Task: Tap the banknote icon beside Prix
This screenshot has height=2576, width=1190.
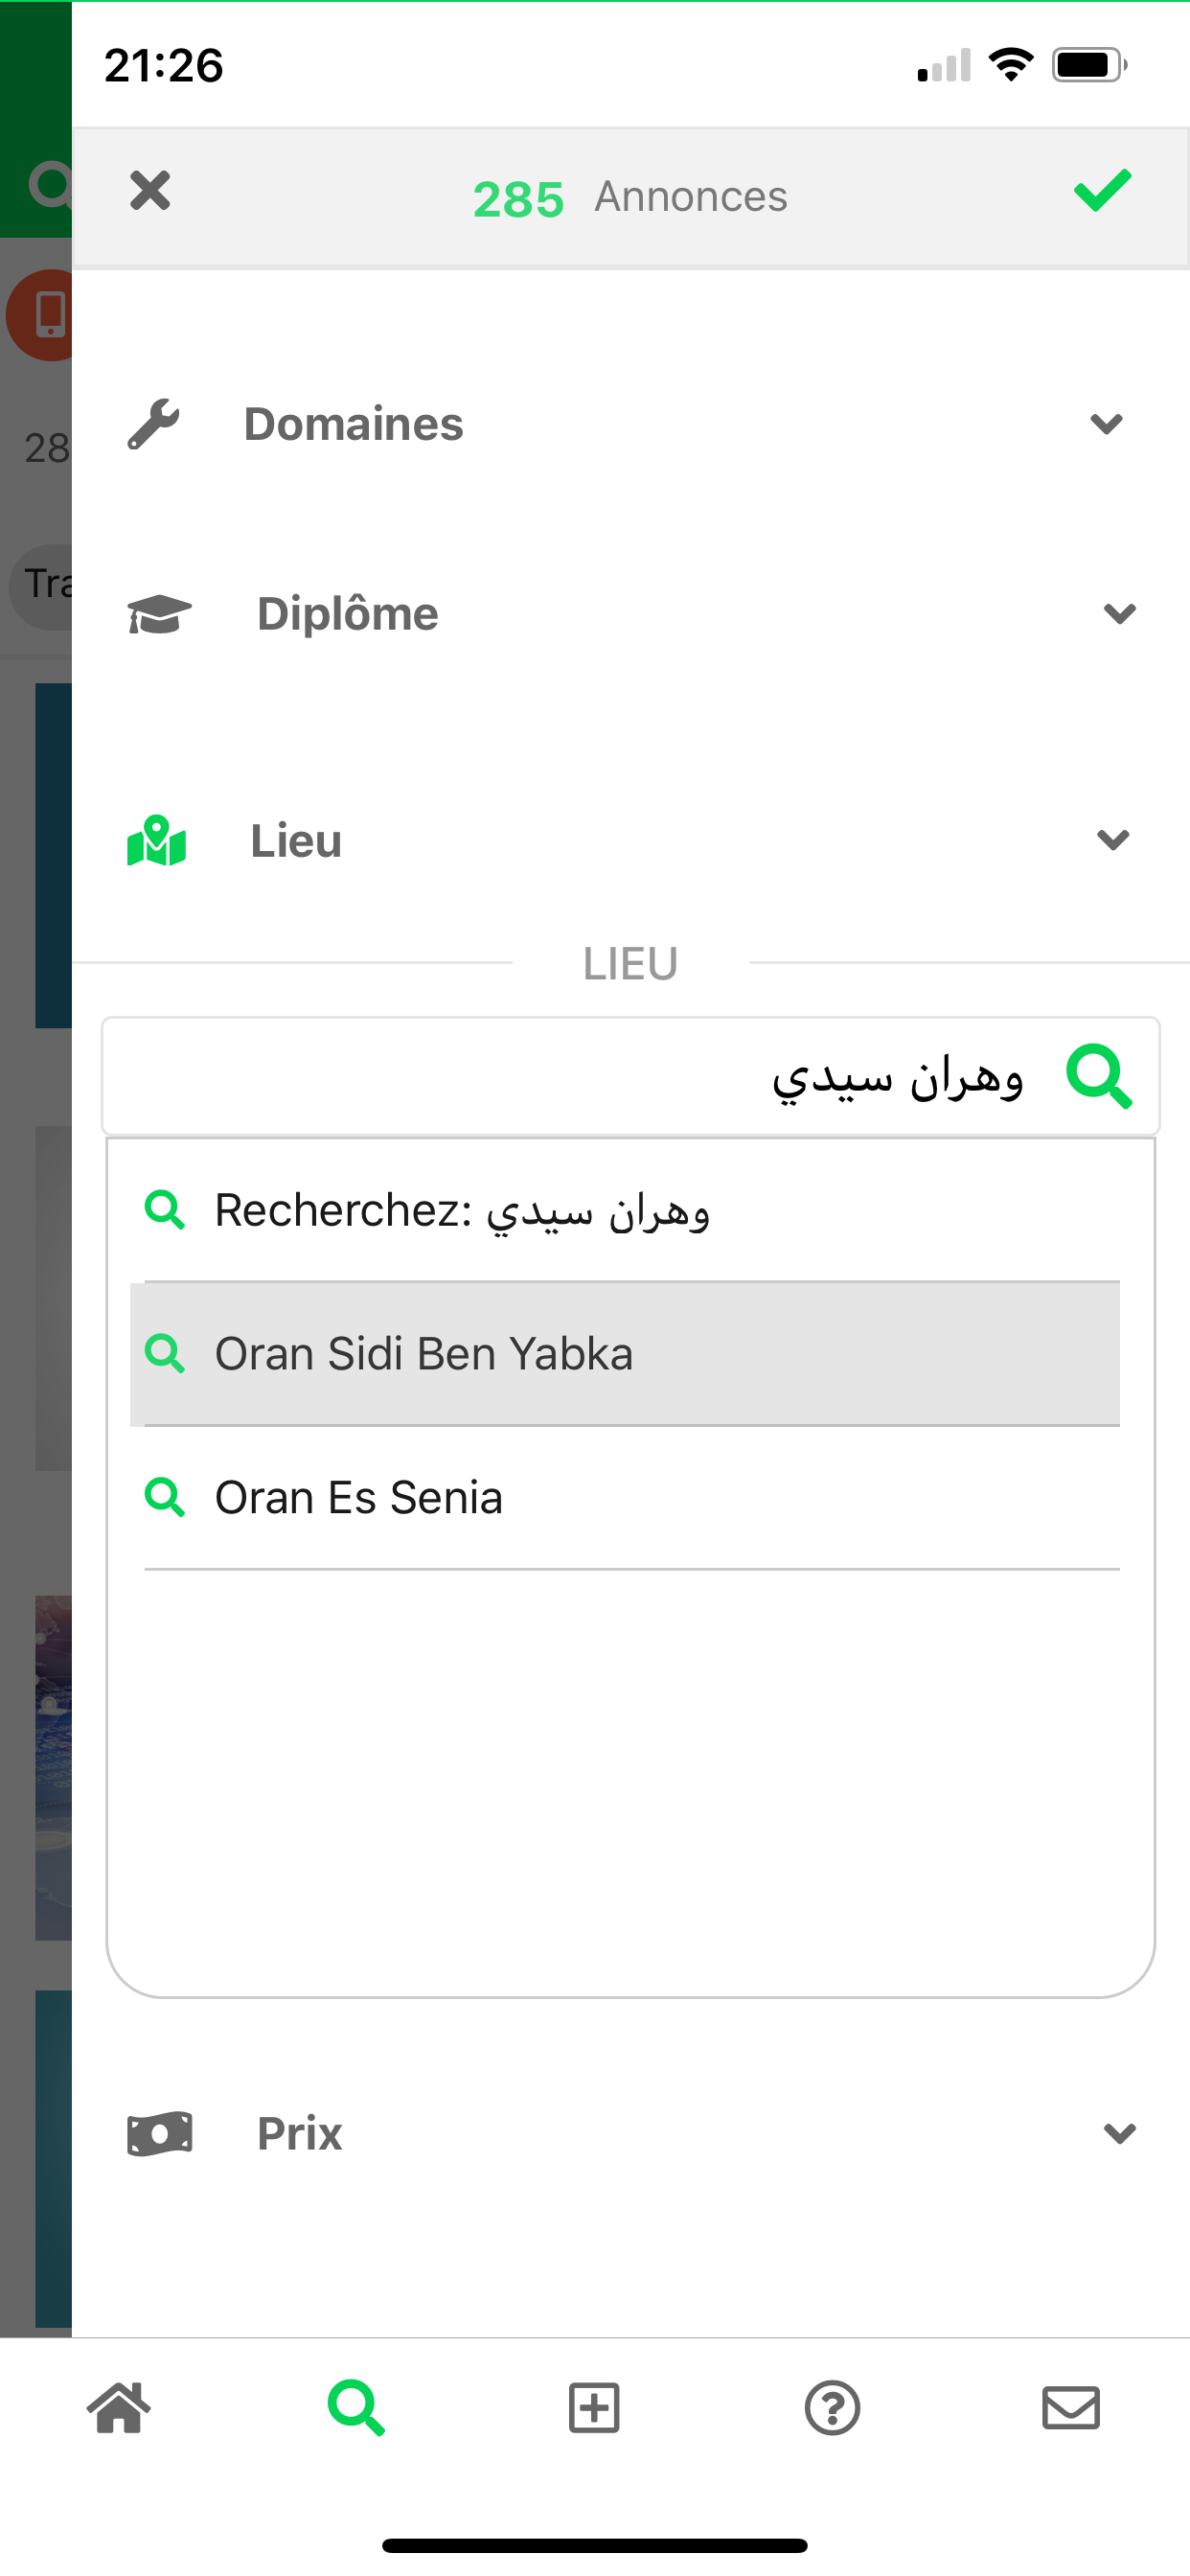Action: tap(160, 2133)
